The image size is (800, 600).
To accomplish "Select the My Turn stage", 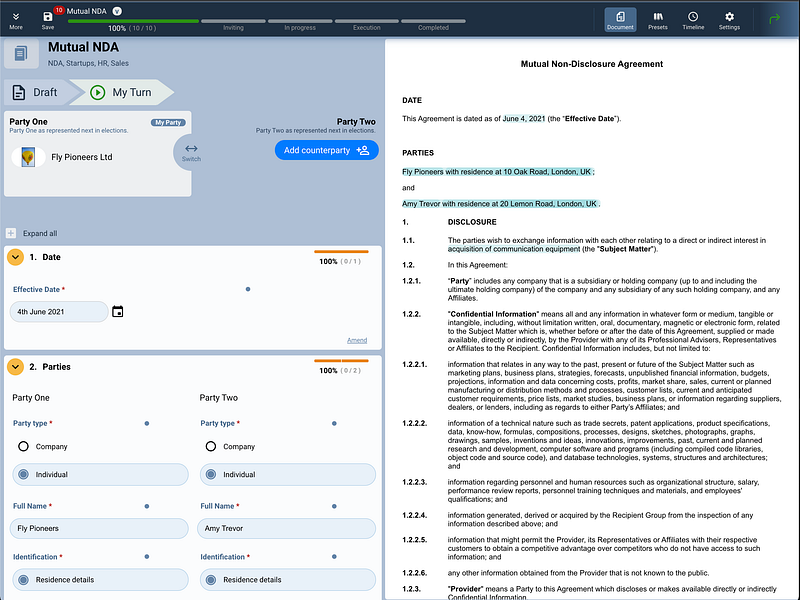I will click(x=121, y=92).
